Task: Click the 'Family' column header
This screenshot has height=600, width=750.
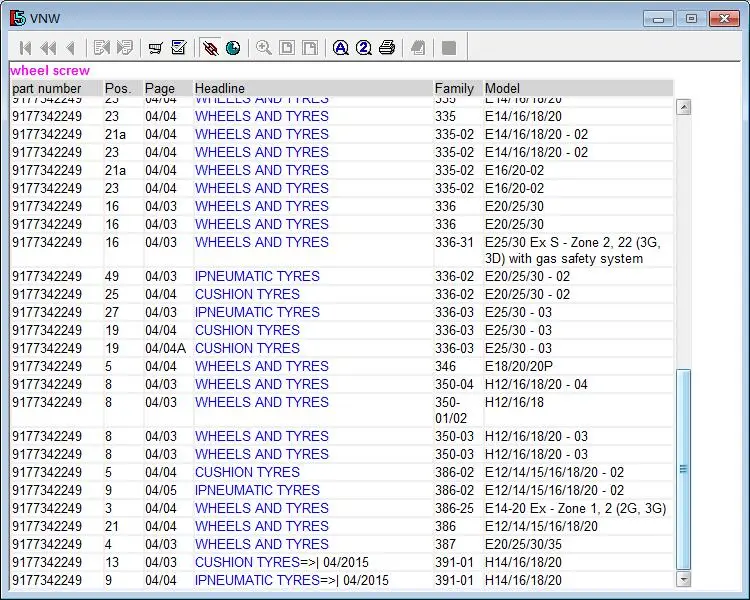Action: (x=456, y=89)
